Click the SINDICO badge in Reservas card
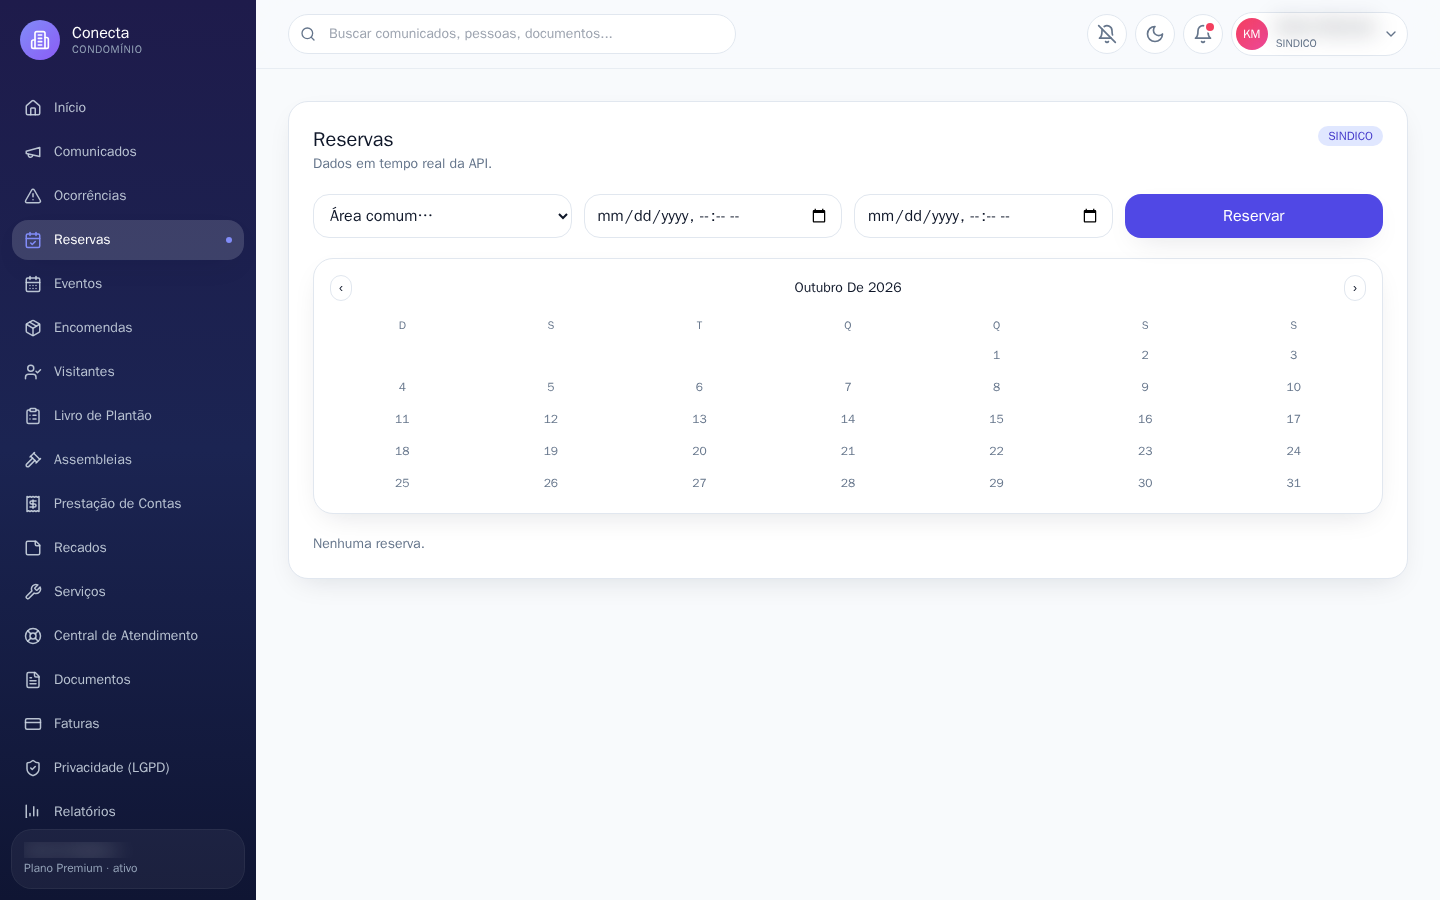 tap(1350, 136)
